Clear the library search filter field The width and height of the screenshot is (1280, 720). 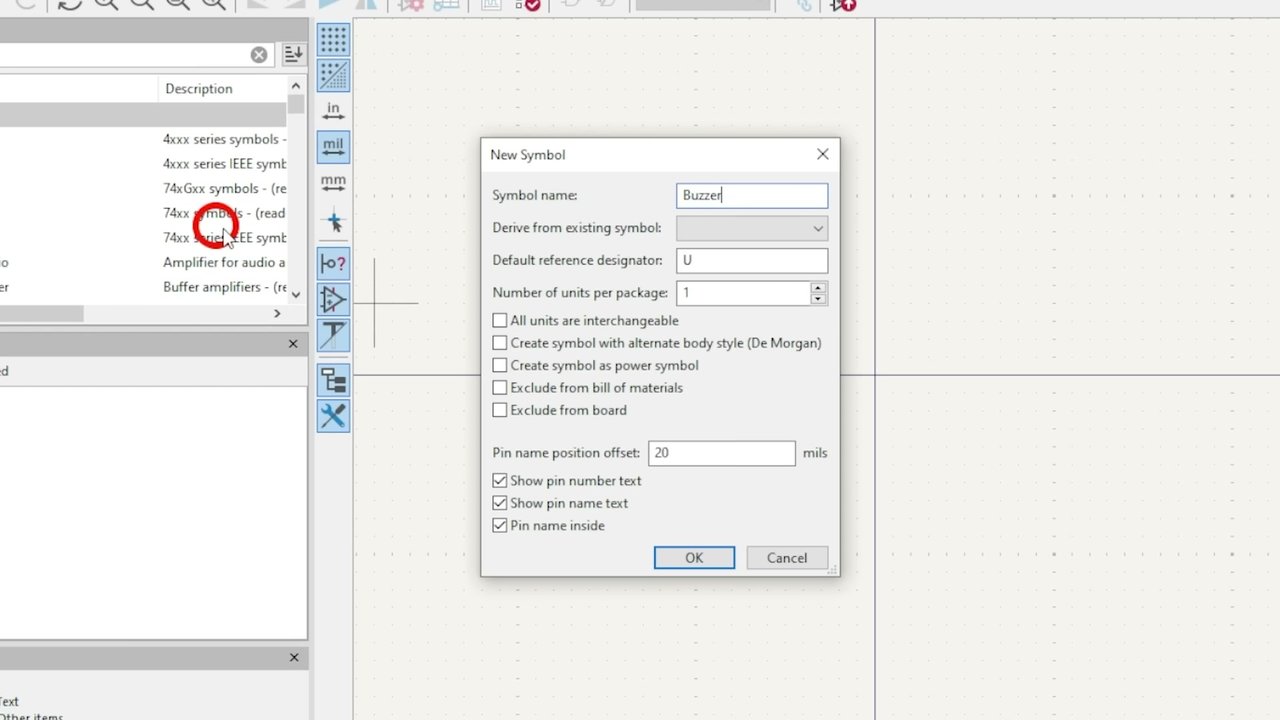click(259, 55)
